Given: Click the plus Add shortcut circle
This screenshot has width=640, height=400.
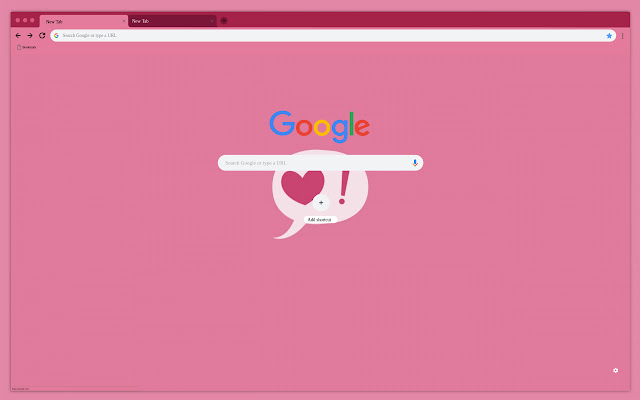Looking at the screenshot, I should 321,202.
